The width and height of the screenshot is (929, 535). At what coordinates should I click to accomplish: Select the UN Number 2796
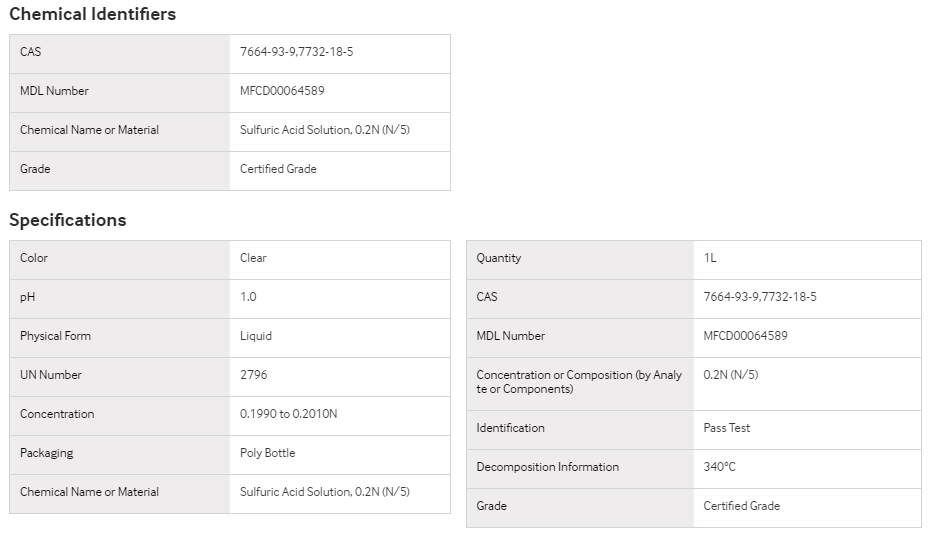[x=254, y=375]
